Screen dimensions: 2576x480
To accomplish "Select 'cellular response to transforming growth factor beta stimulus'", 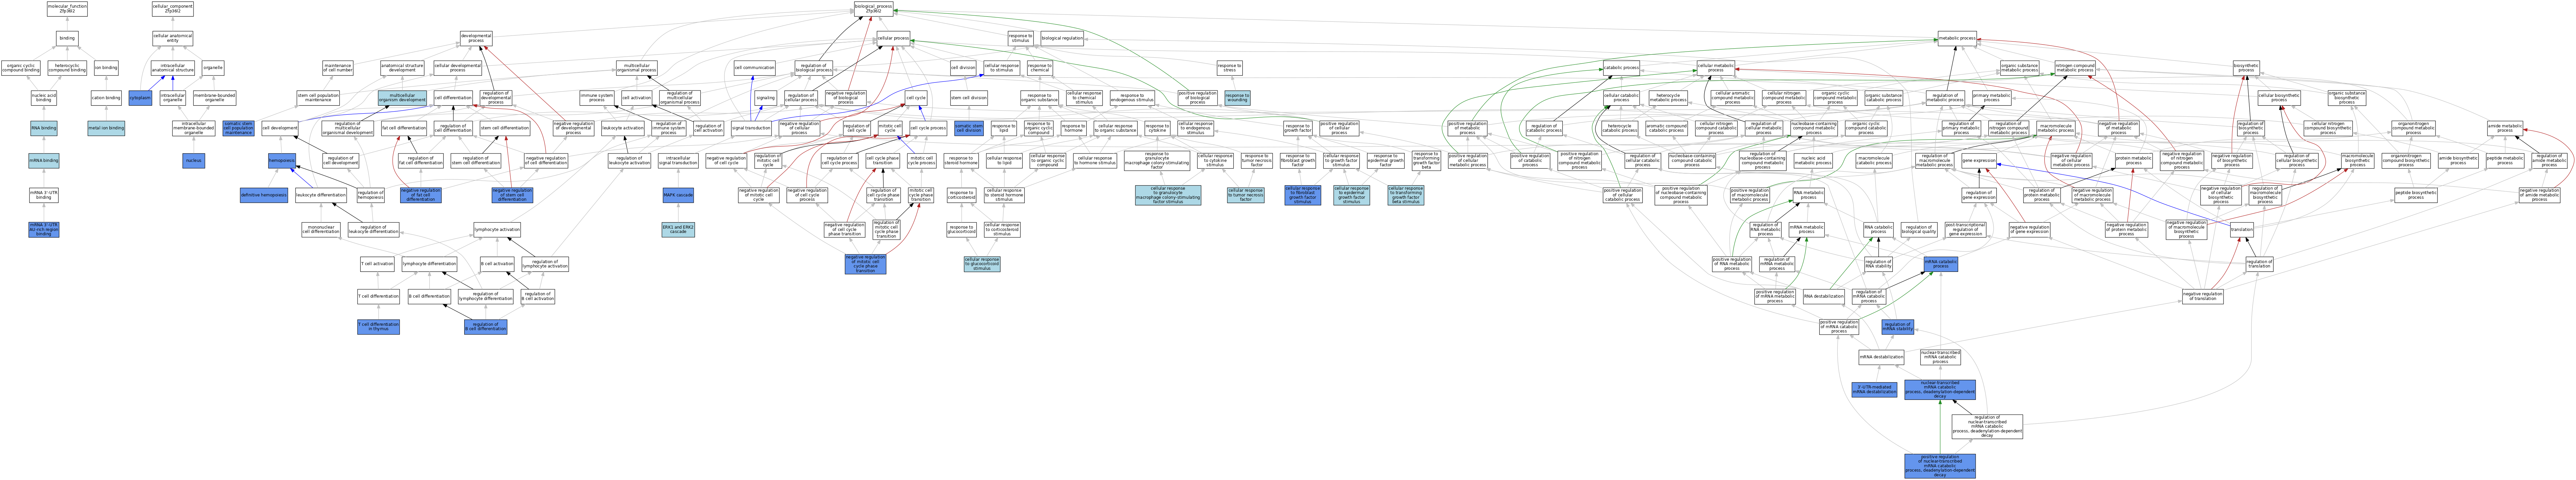I will coord(1405,195).
